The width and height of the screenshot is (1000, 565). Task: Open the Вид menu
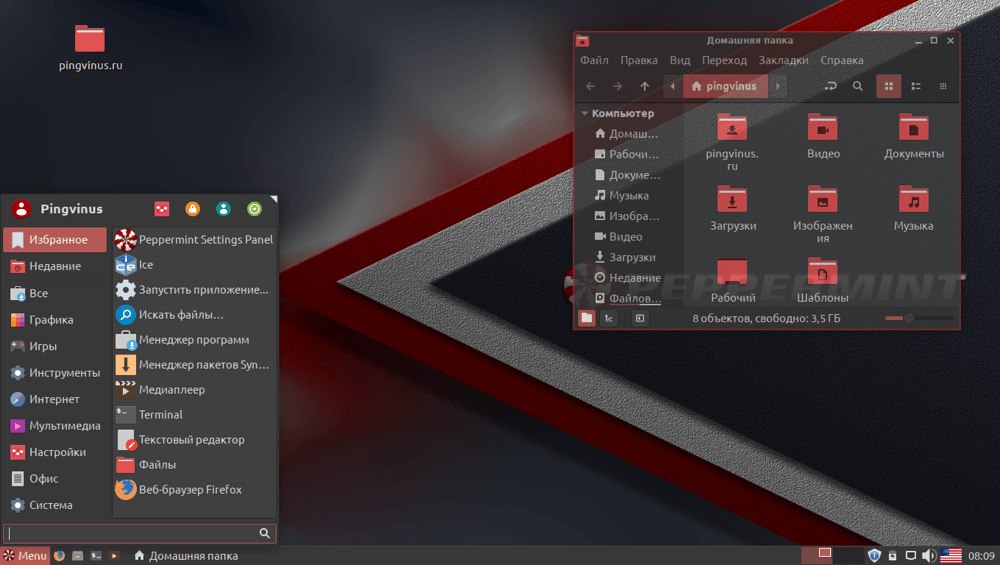click(x=680, y=60)
